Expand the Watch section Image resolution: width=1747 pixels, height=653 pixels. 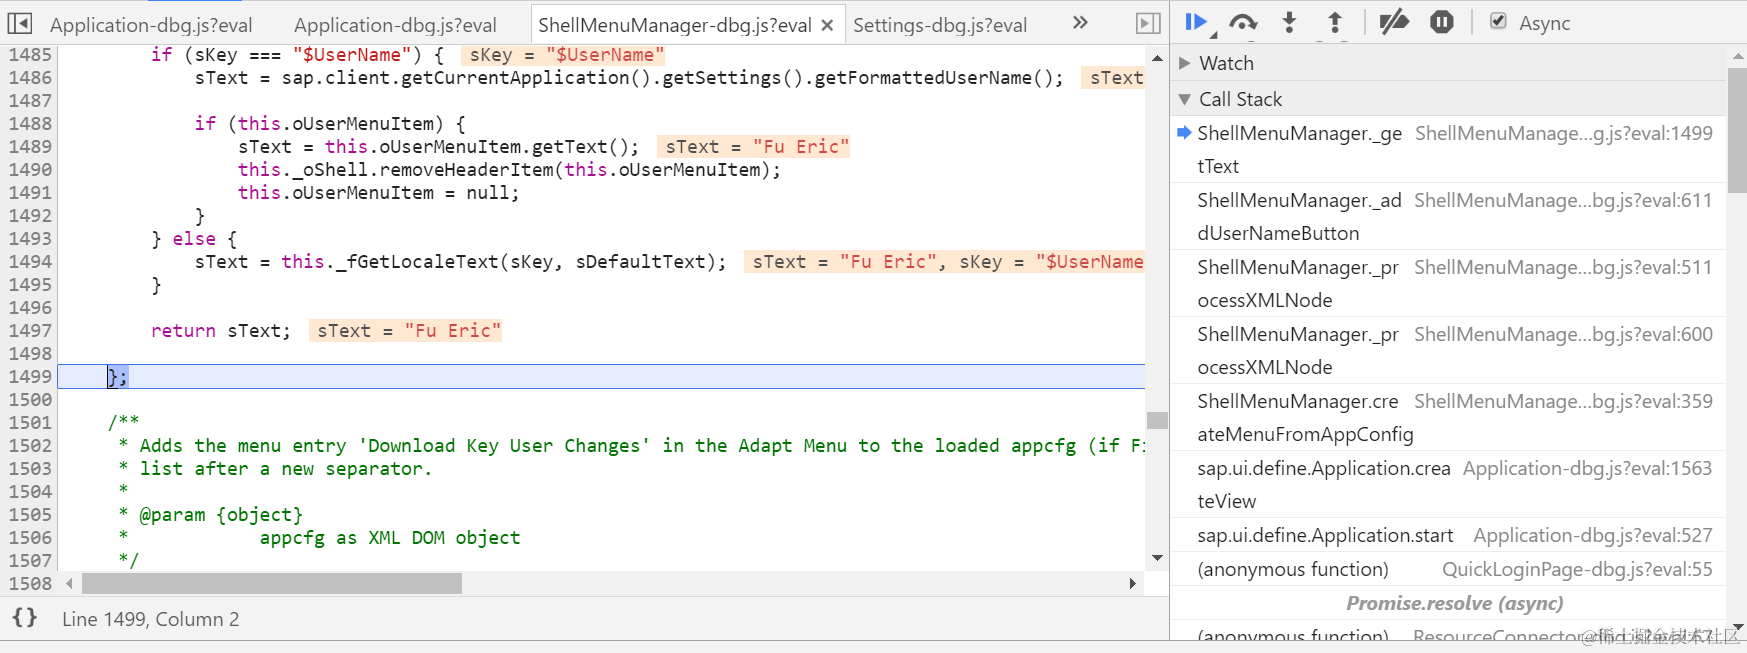(x=1185, y=63)
